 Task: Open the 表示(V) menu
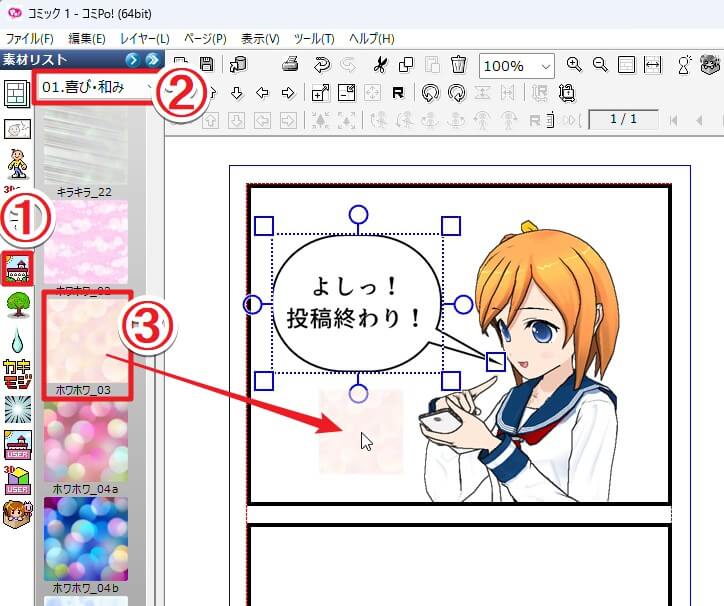click(x=260, y=38)
